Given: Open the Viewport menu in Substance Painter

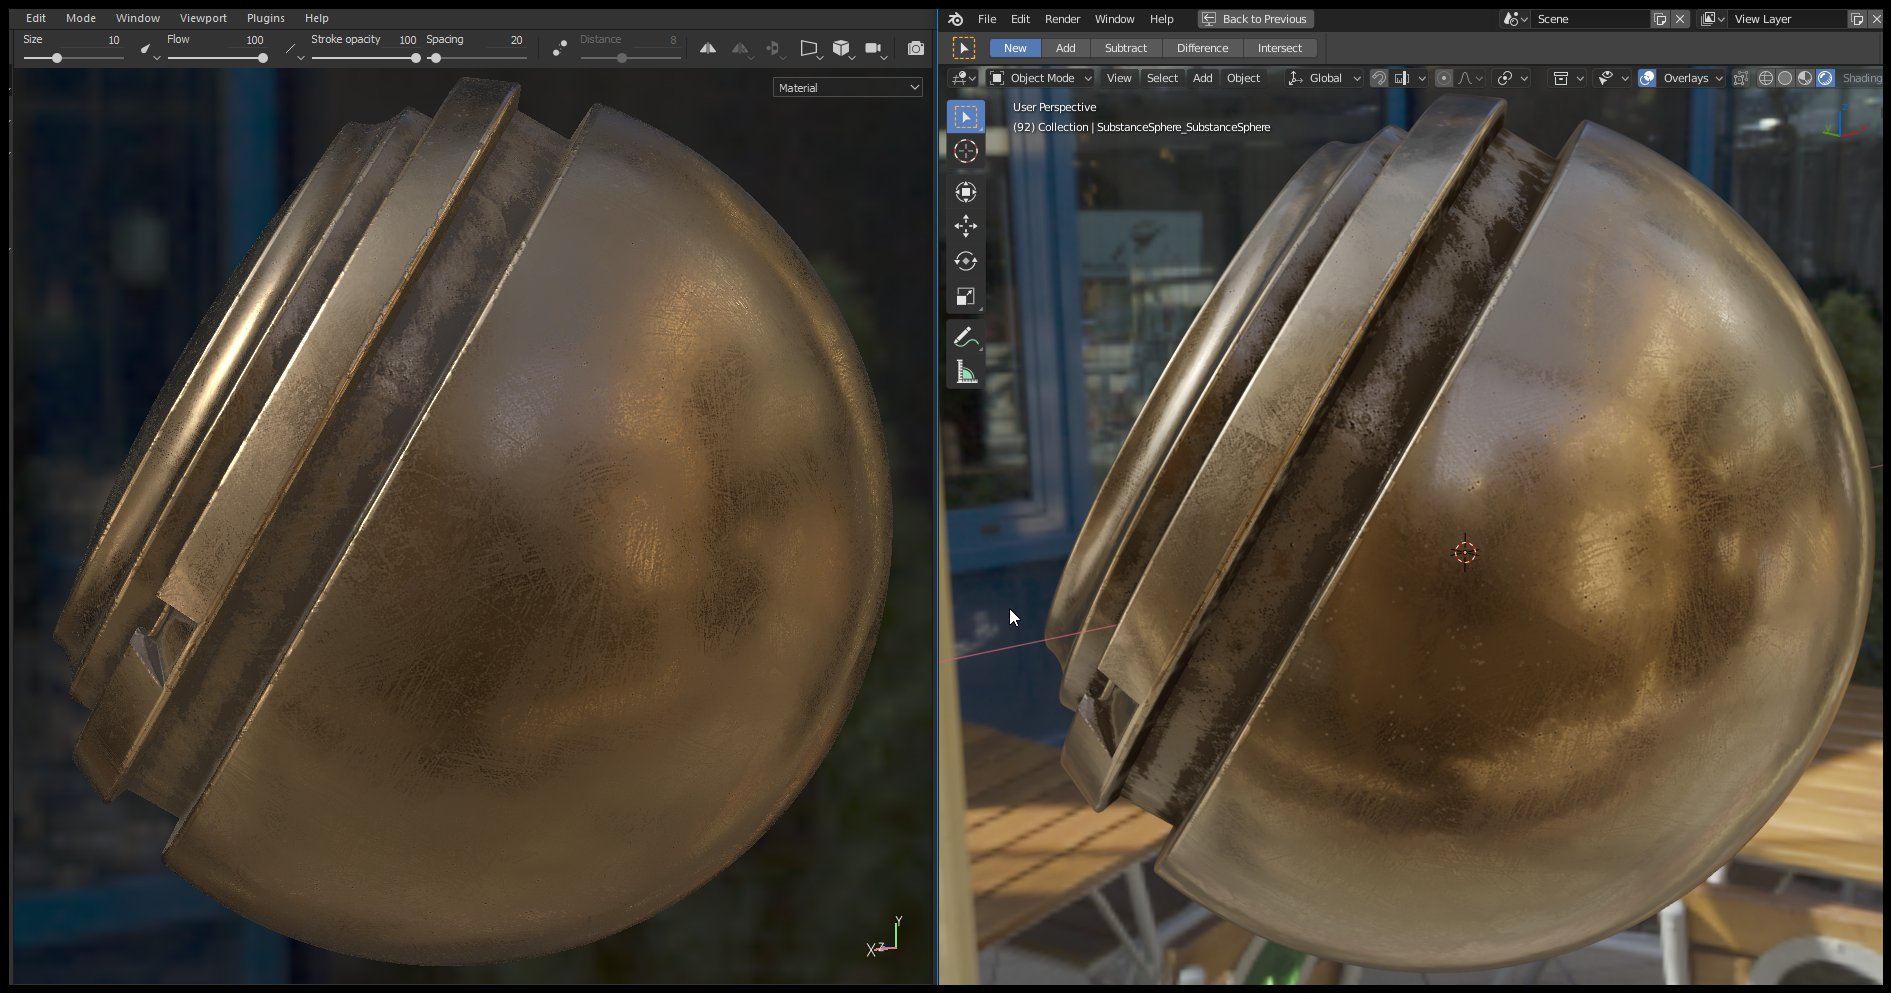Looking at the screenshot, I should [203, 17].
